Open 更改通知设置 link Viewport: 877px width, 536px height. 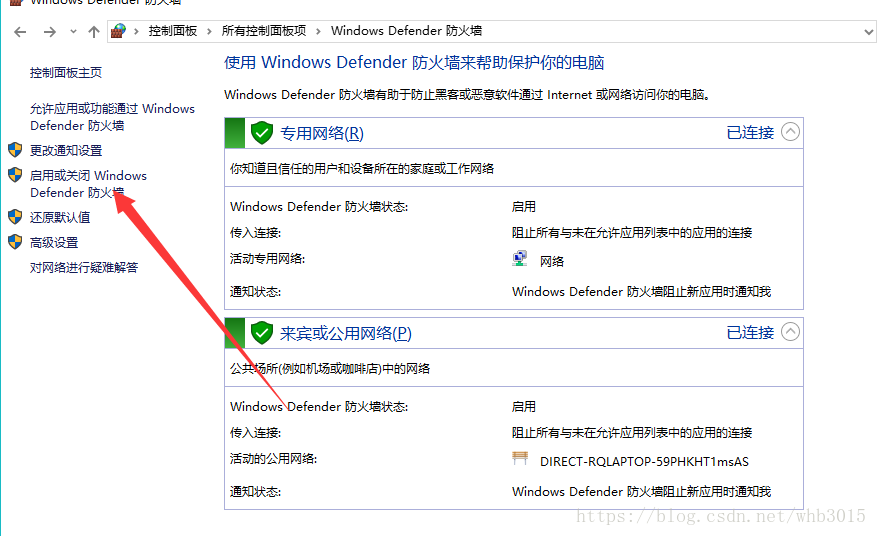point(66,151)
